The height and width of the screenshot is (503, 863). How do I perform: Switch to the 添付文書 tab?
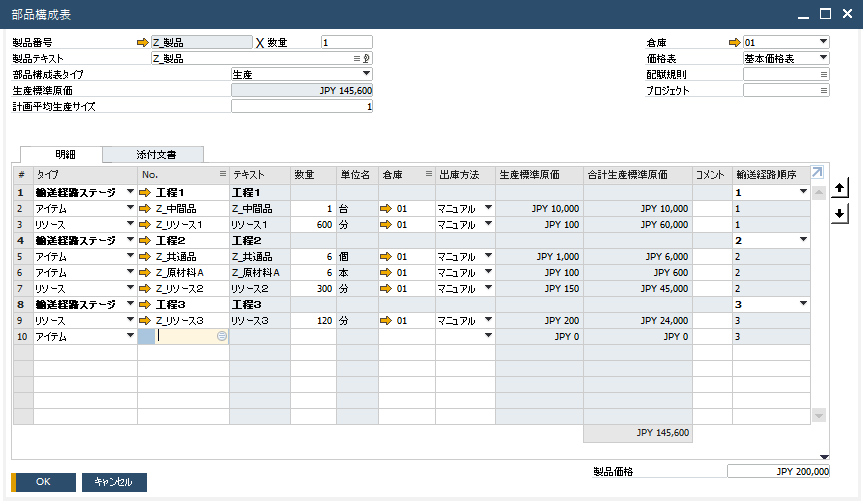point(156,155)
